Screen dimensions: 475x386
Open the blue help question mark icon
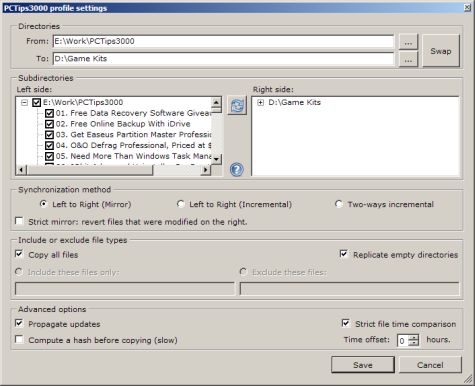click(x=237, y=169)
